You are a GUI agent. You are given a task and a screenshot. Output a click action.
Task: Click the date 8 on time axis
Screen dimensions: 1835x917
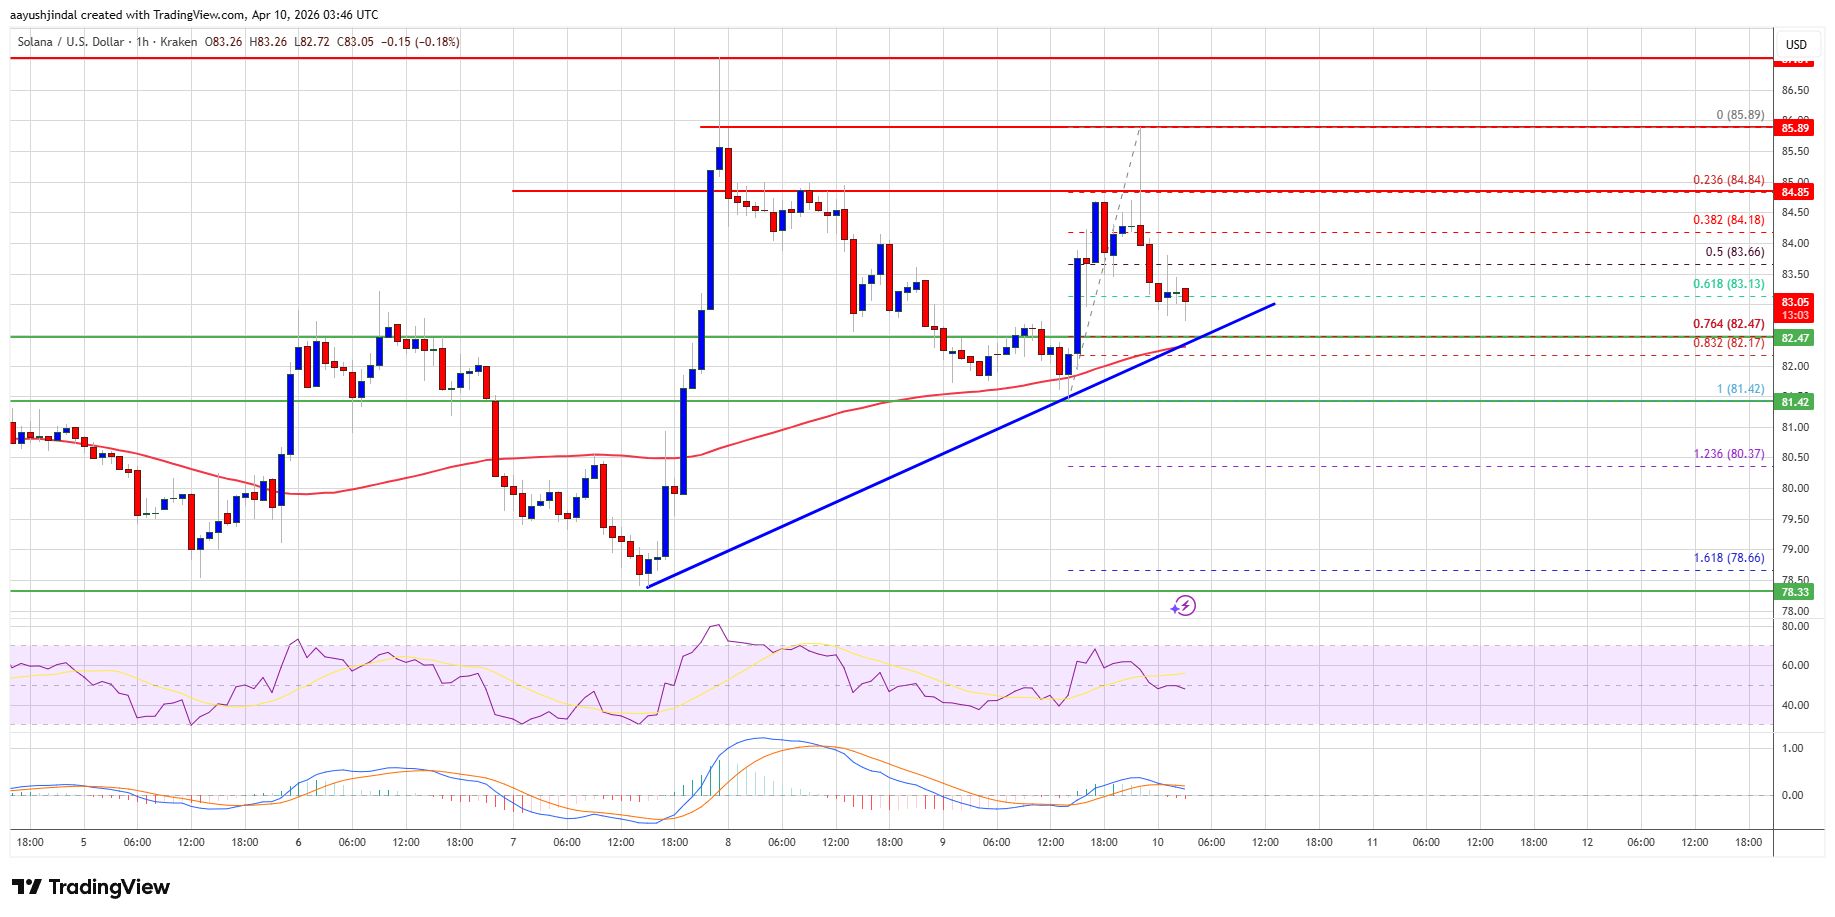(728, 842)
